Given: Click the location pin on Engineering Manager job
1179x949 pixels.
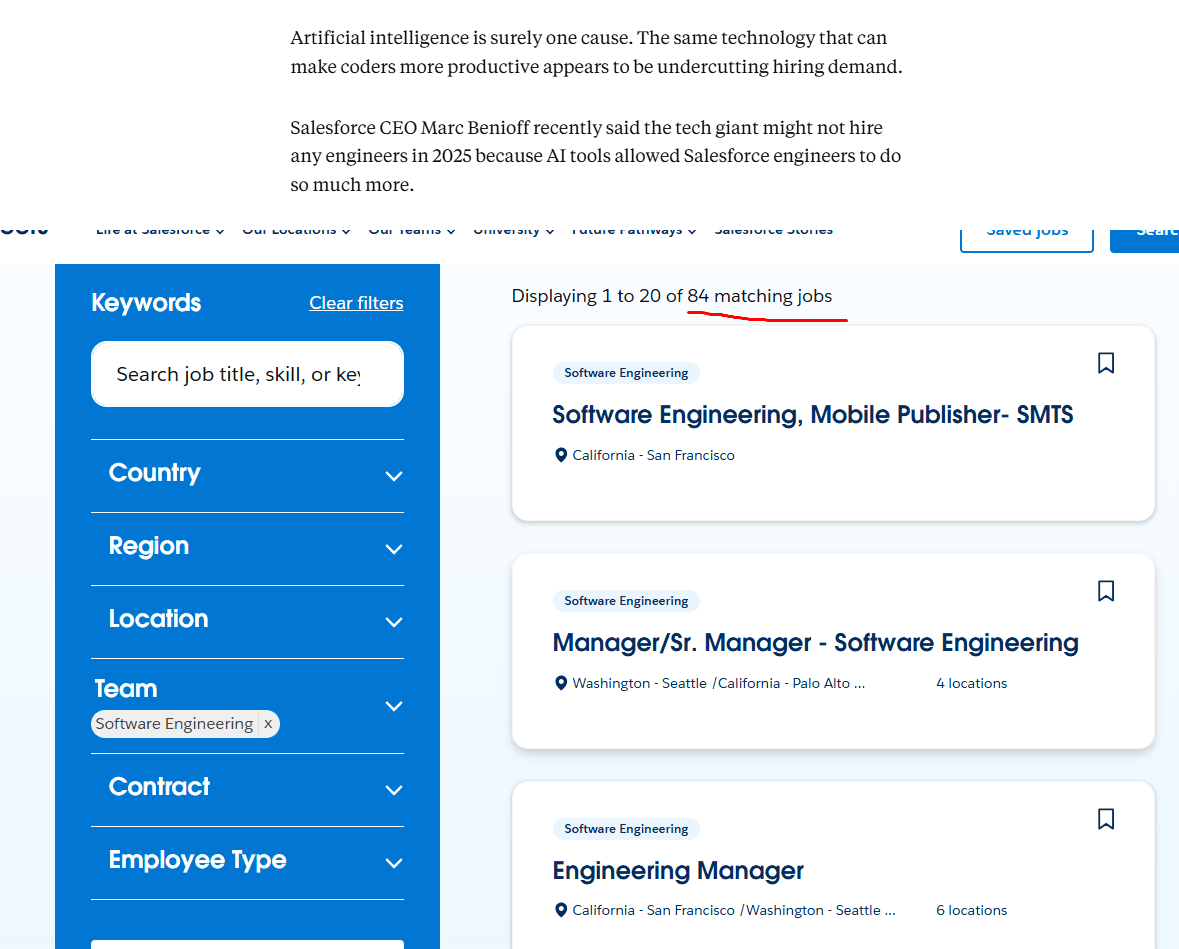Looking at the screenshot, I should [x=561, y=910].
